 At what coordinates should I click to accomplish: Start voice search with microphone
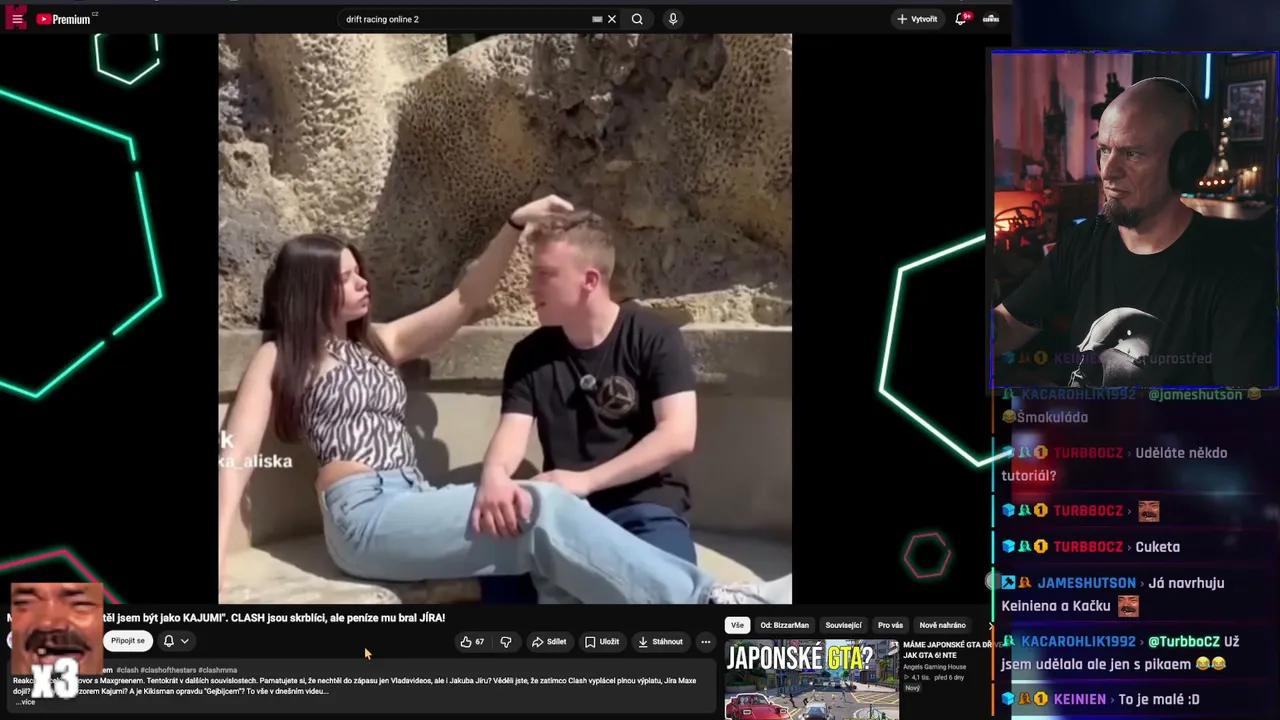tap(673, 19)
